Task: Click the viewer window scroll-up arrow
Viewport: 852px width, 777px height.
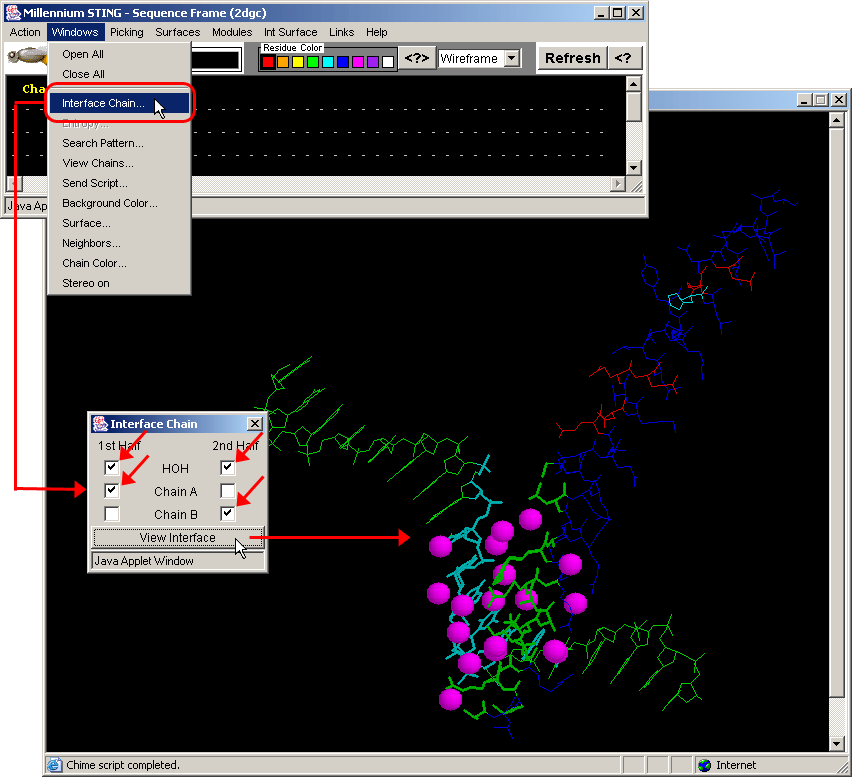Action: click(837, 120)
